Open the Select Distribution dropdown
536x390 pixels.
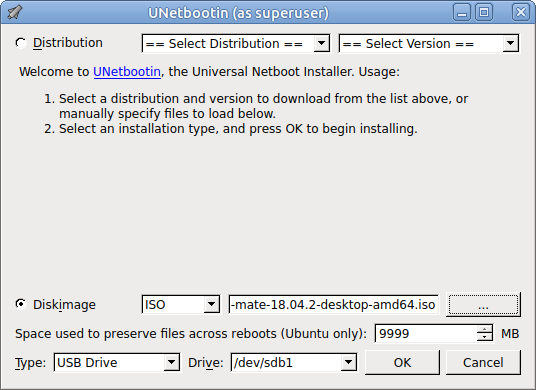click(x=236, y=43)
